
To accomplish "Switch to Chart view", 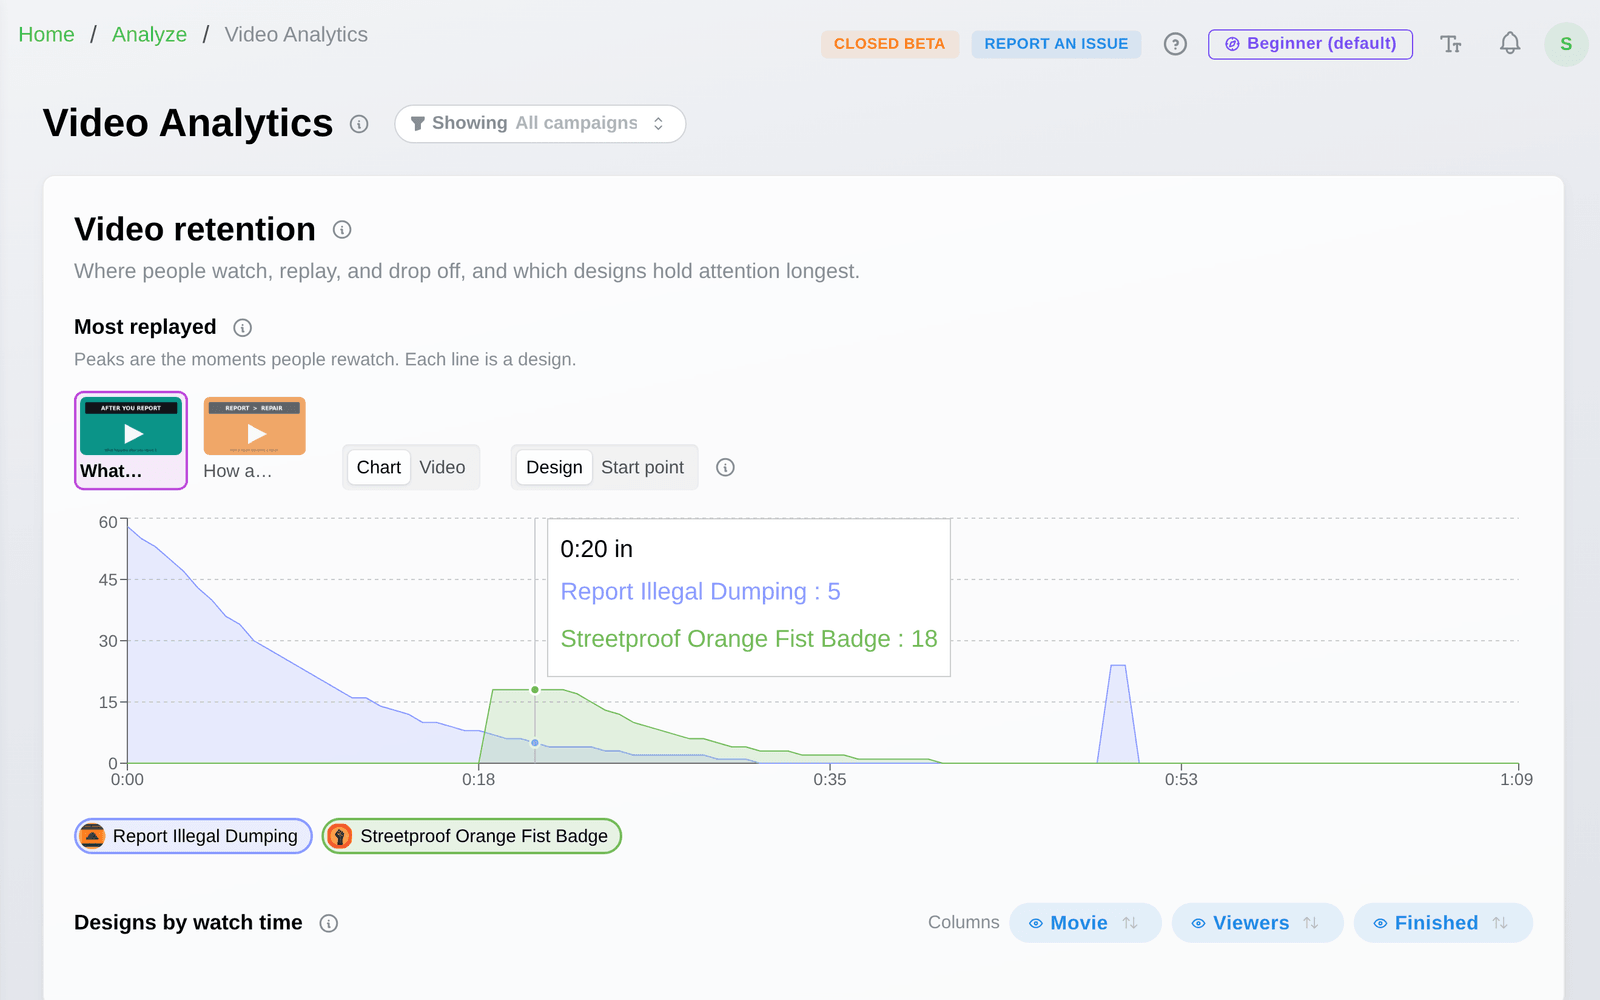I will pos(379,467).
